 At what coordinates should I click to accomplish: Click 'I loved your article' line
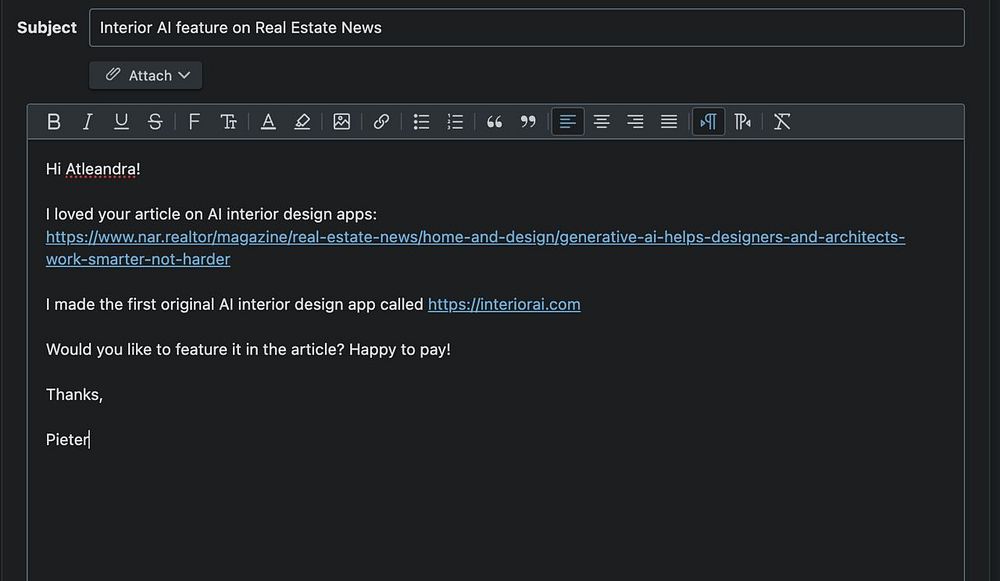211,214
